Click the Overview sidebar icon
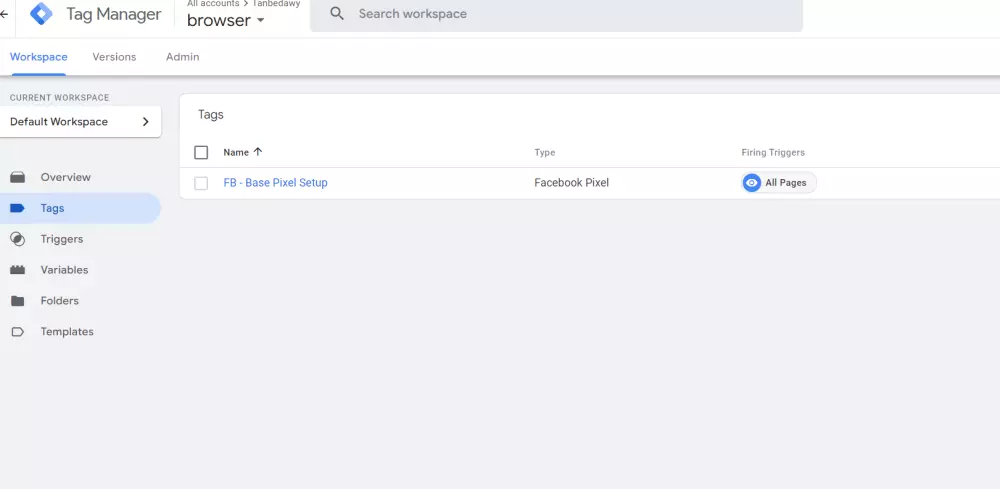The image size is (1000, 489). (18, 177)
